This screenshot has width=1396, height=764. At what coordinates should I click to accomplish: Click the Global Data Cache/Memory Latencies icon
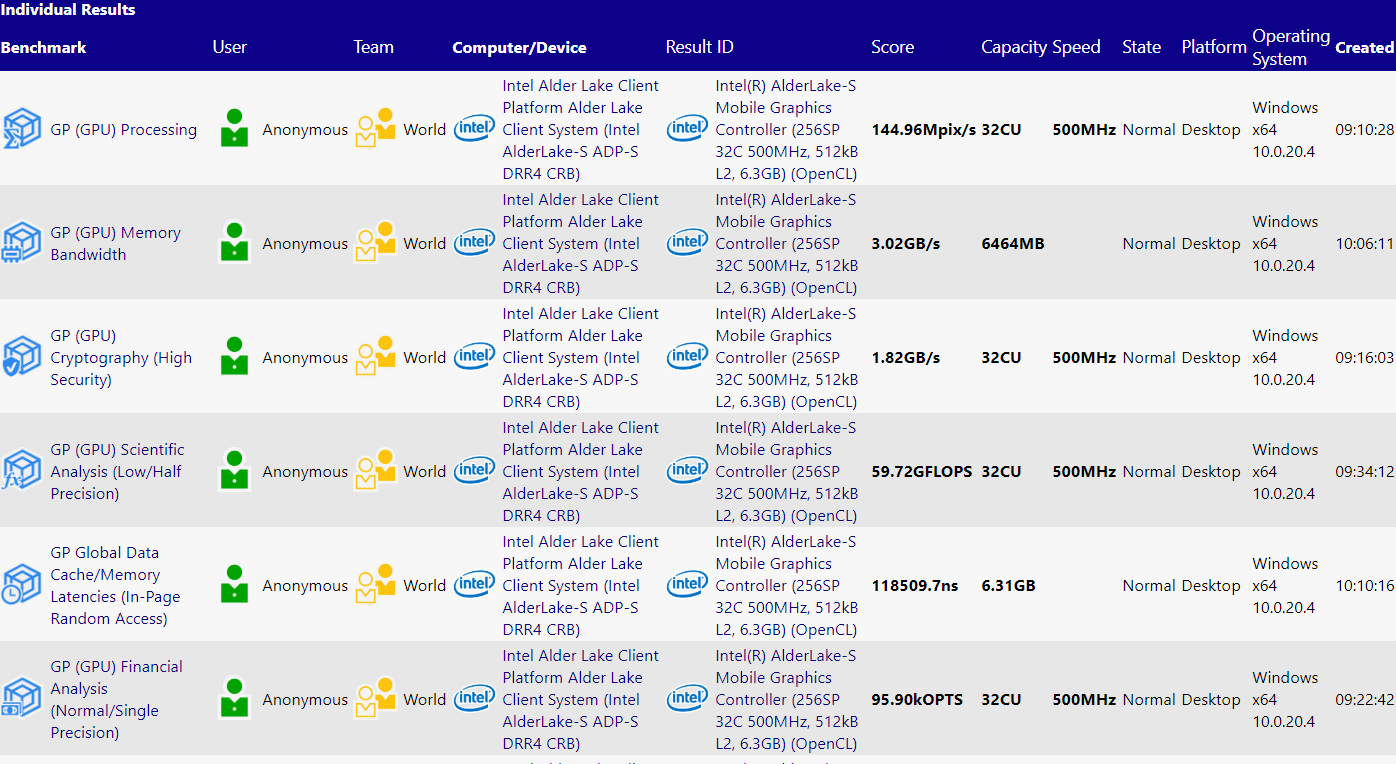pos(22,585)
